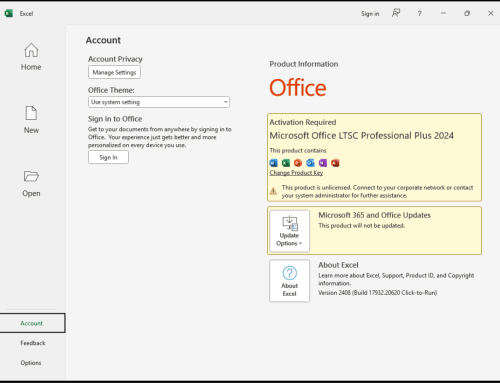Minimize the Excel window
The width and height of the screenshot is (500, 383).
tap(443, 13)
